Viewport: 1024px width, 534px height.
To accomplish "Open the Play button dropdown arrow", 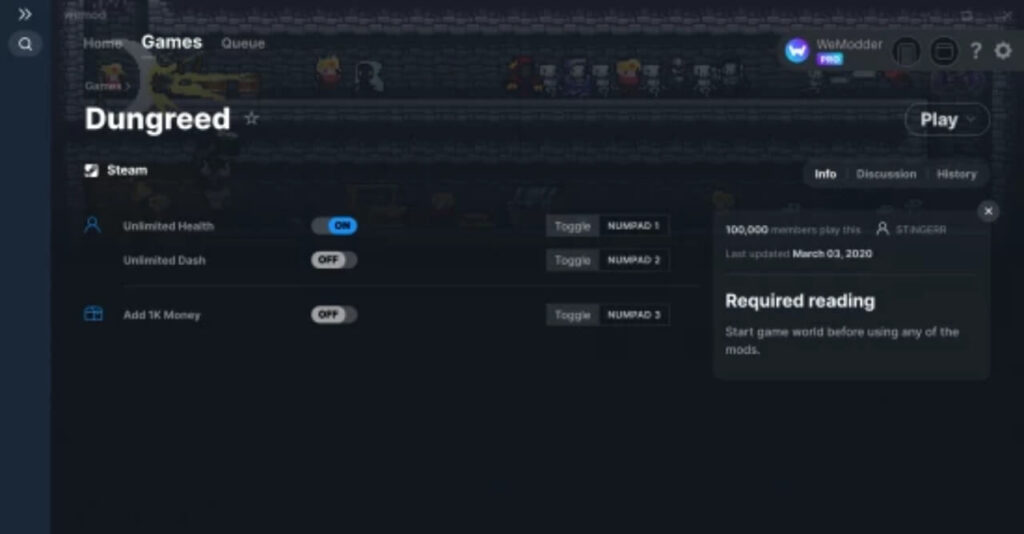I will 971,120.
